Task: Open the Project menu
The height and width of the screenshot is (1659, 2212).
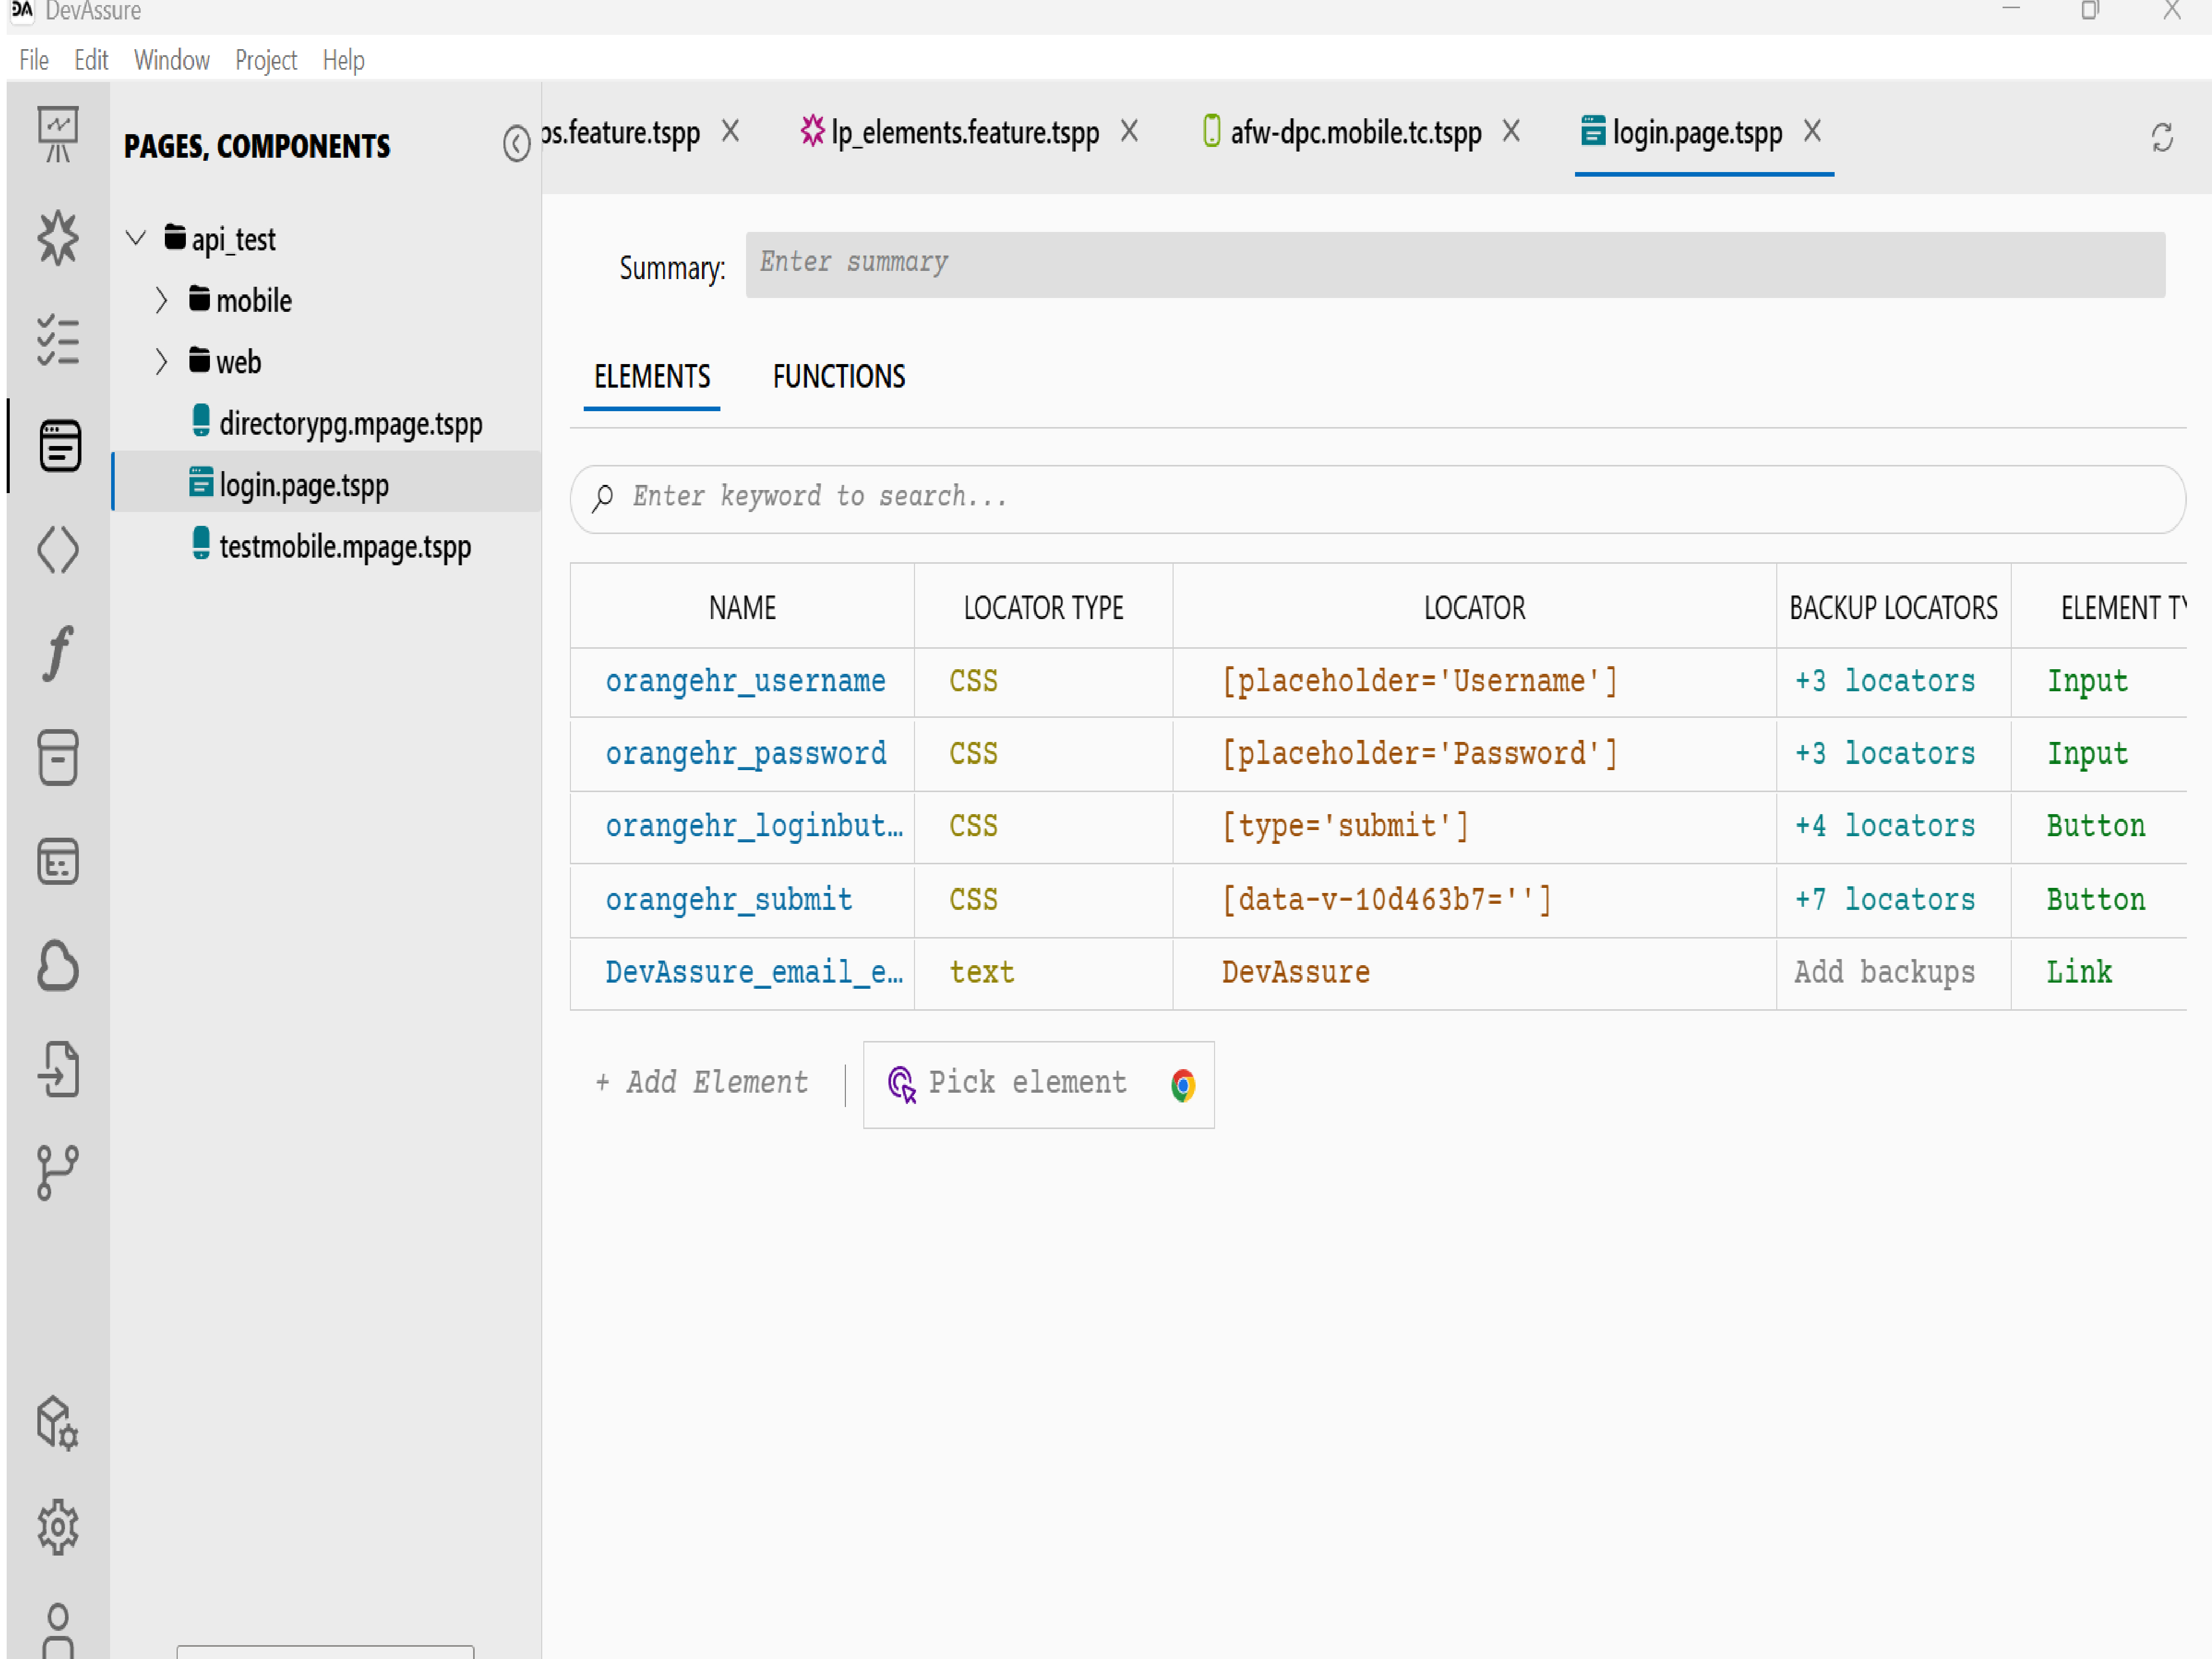Action: (x=265, y=60)
